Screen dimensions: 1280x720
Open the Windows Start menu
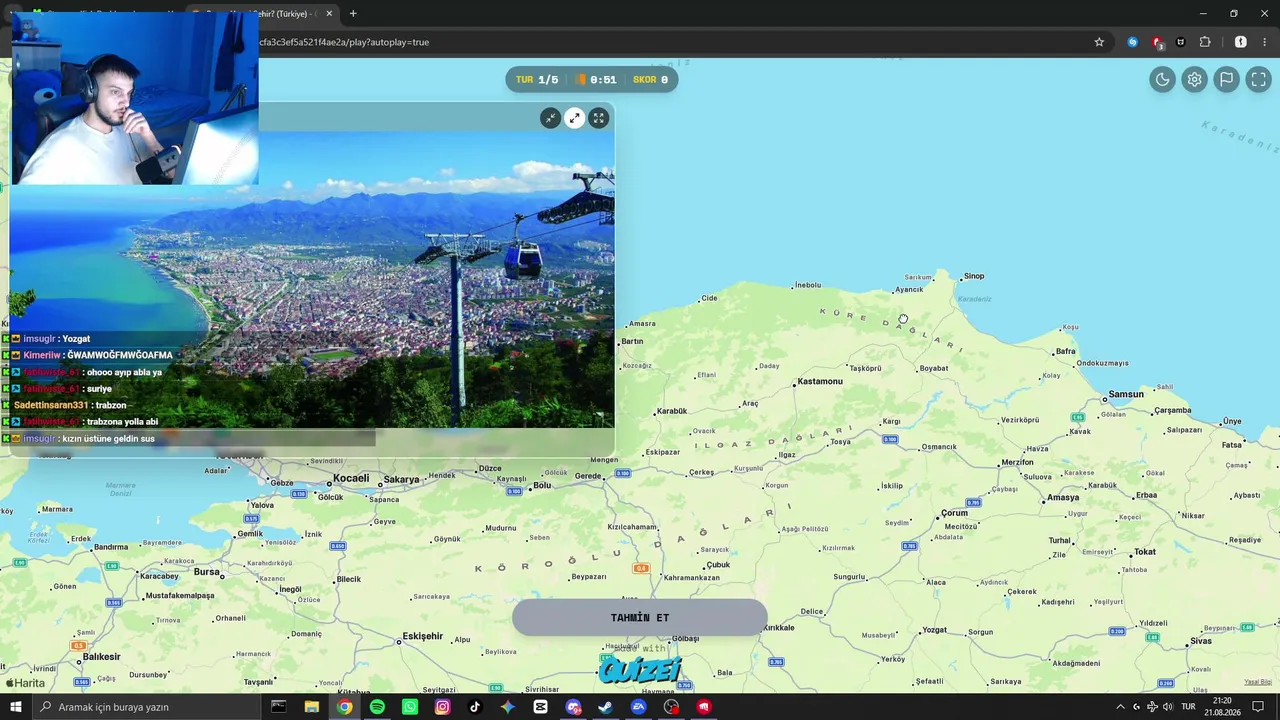pyautogui.click(x=15, y=707)
